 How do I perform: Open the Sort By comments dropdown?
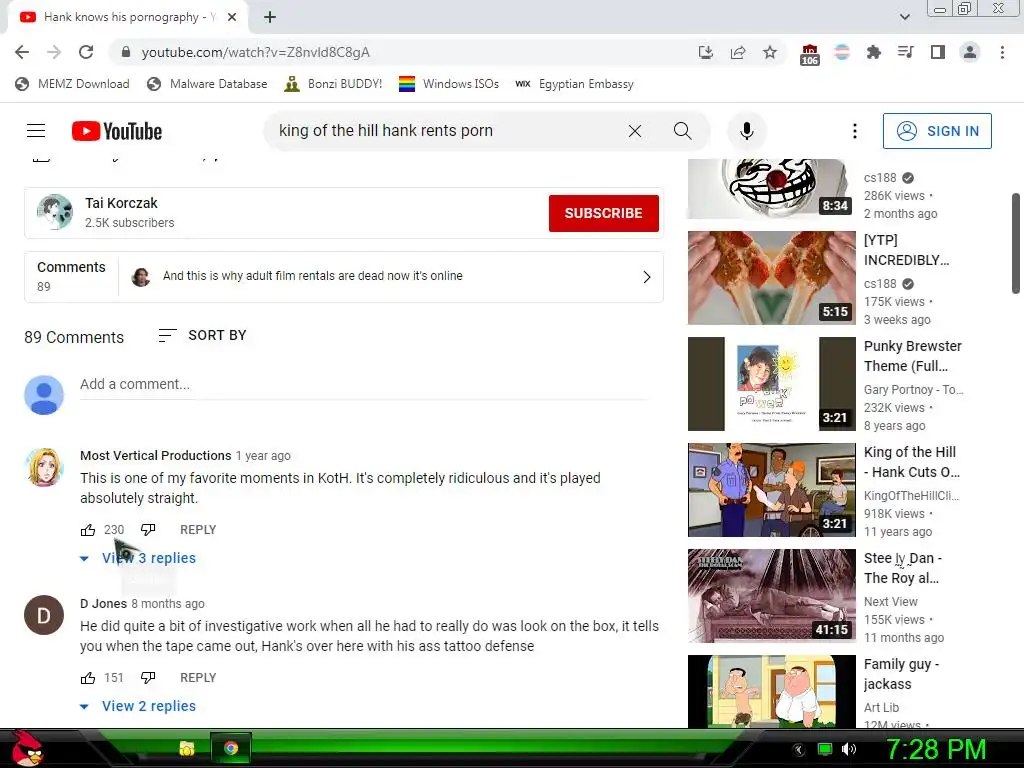click(x=202, y=335)
